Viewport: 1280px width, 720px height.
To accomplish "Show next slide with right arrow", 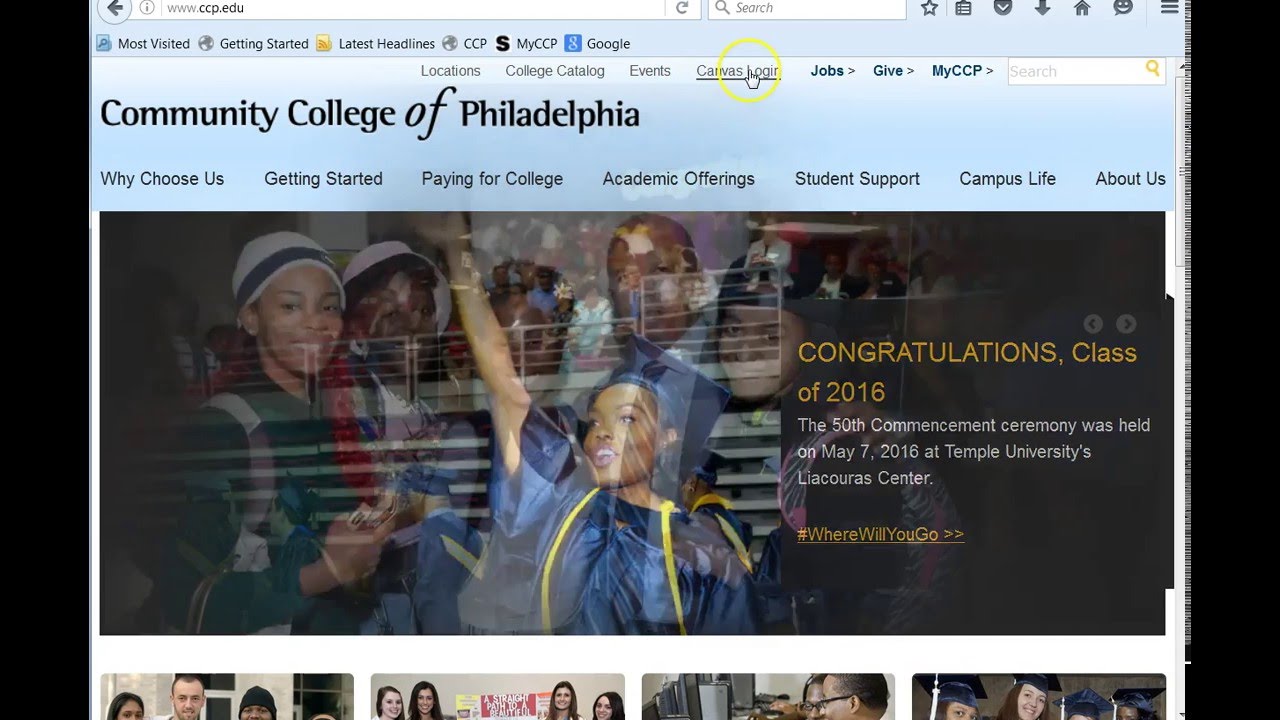I will coord(1126,324).
